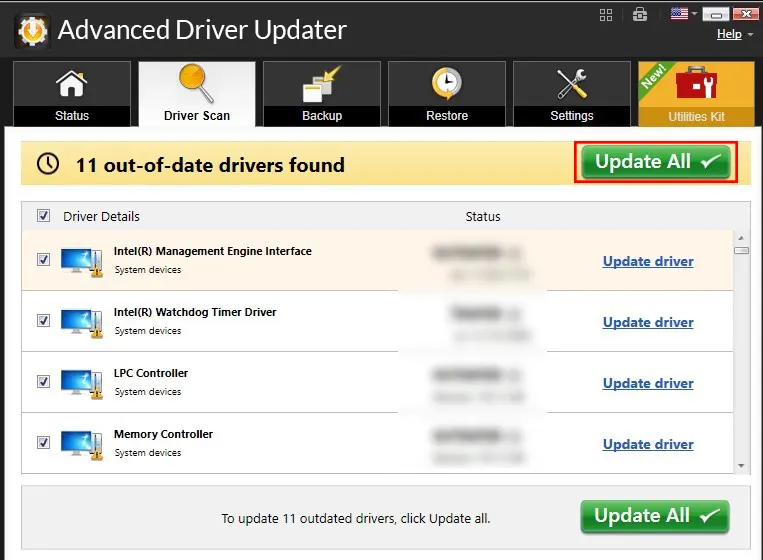Toggle the select-all Driver Details checkbox
The width and height of the screenshot is (763, 560).
click(43, 216)
